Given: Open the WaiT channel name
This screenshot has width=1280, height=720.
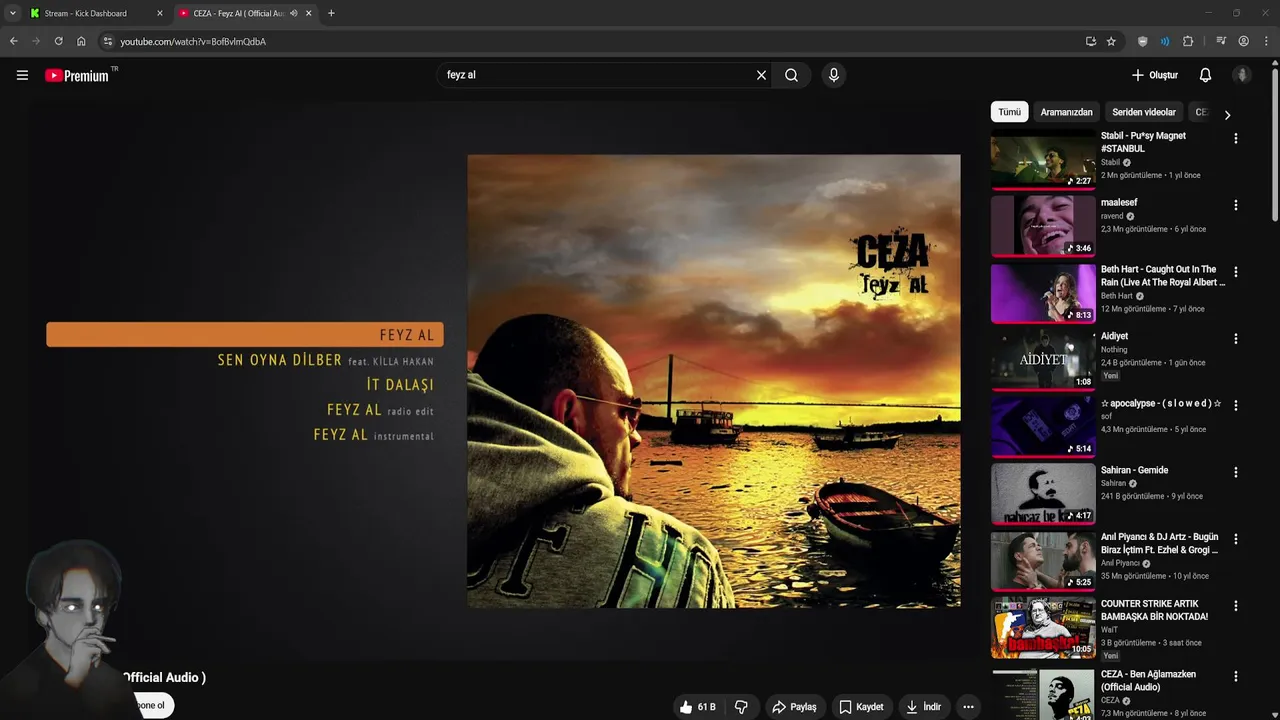Looking at the screenshot, I should (1109, 630).
